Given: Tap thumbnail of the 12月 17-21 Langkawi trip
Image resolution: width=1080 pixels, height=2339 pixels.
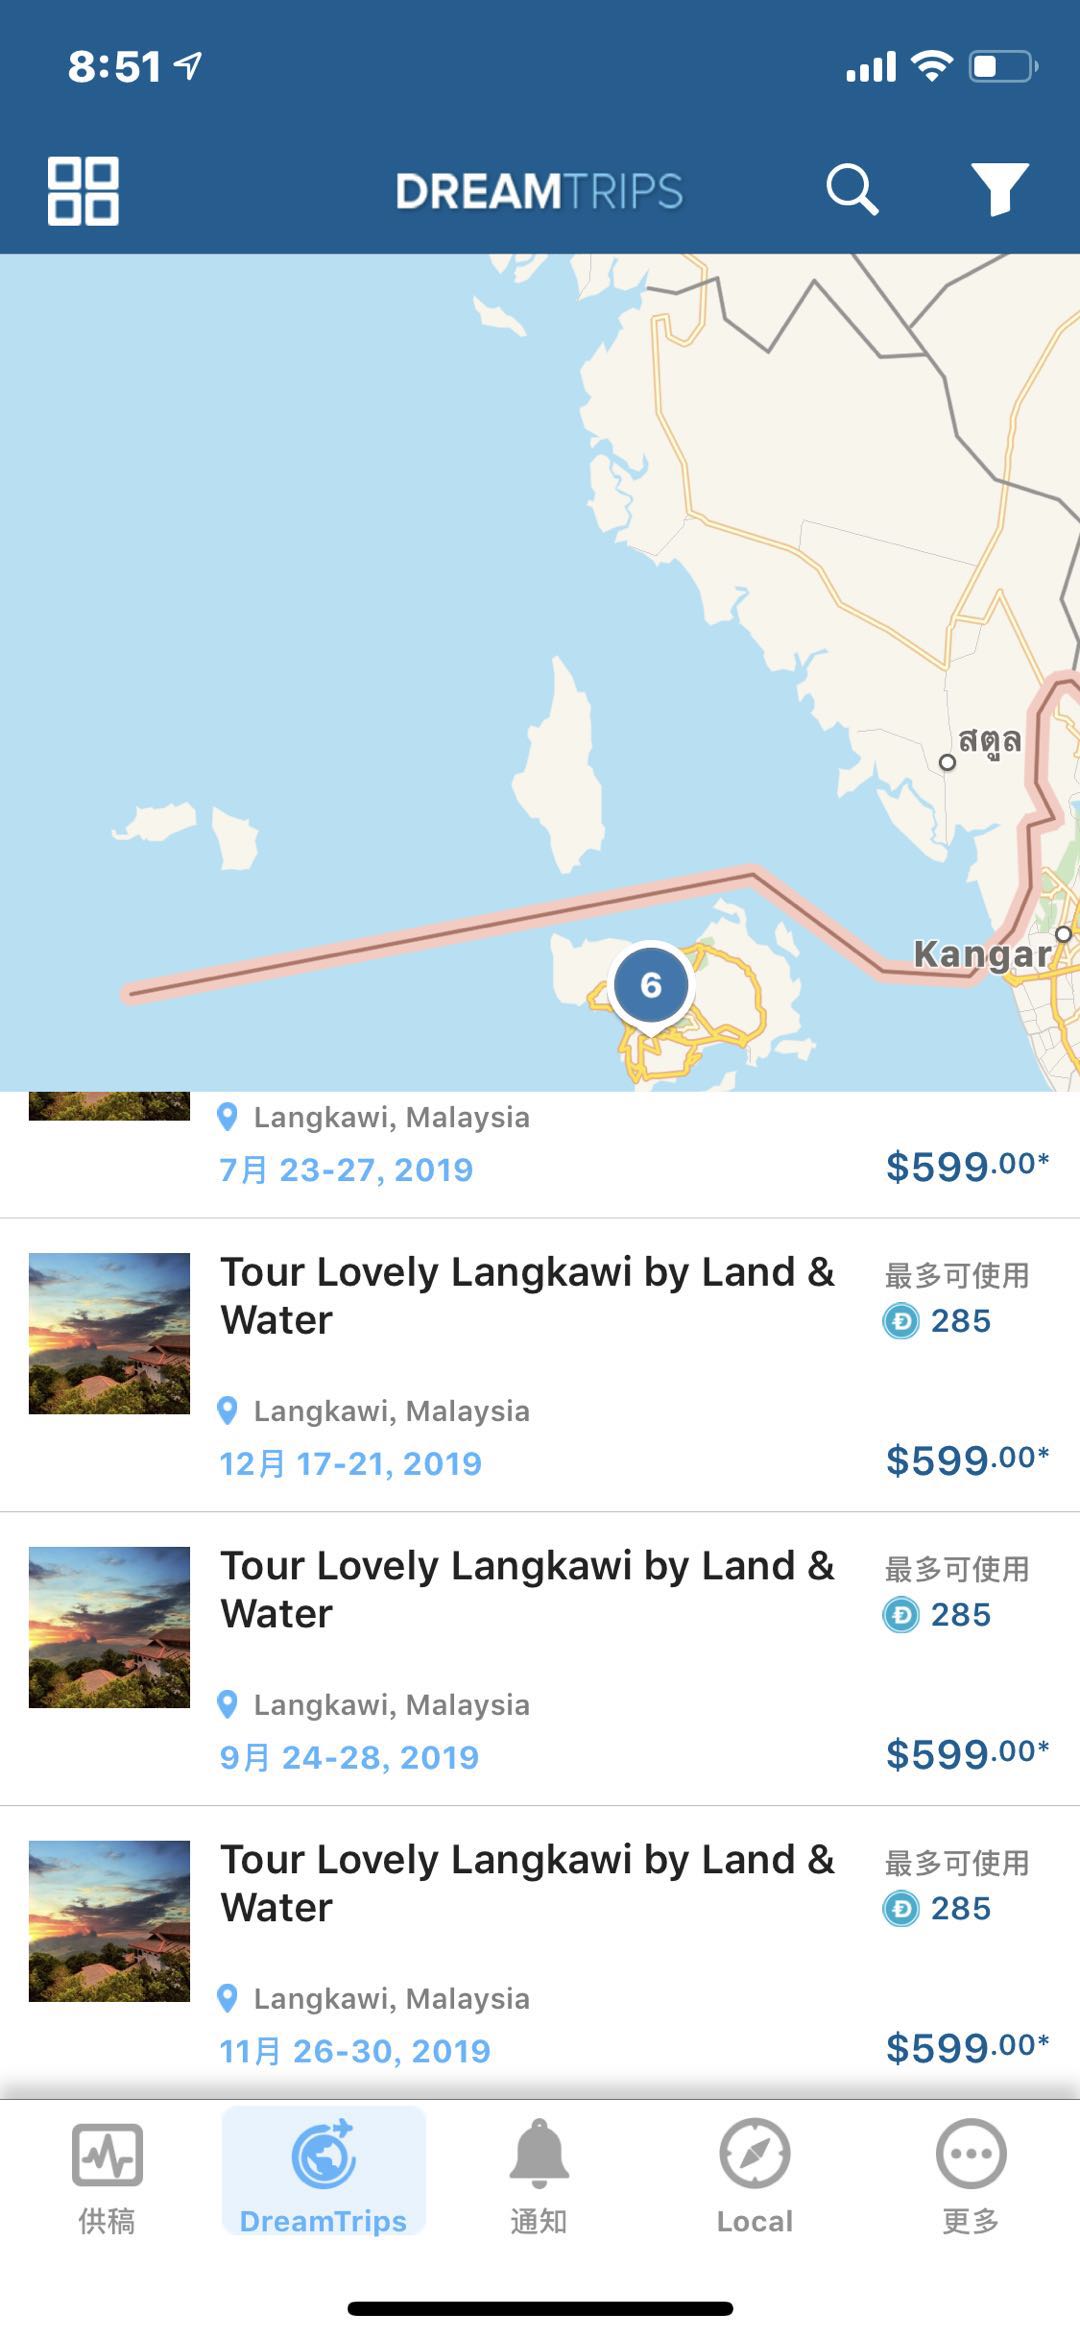Looking at the screenshot, I should click(109, 1333).
